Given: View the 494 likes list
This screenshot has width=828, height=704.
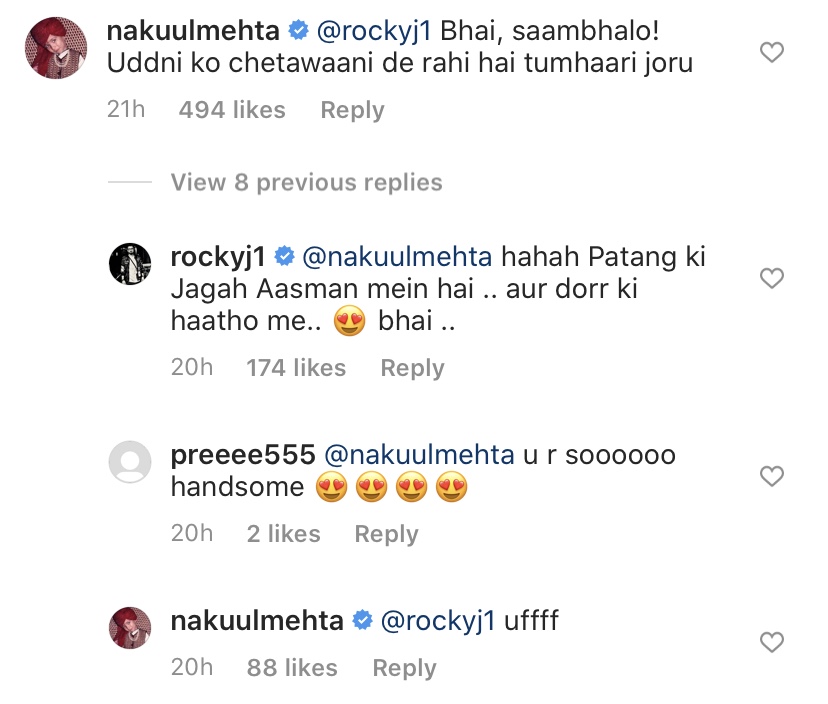Looking at the screenshot, I should pos(232,110).
